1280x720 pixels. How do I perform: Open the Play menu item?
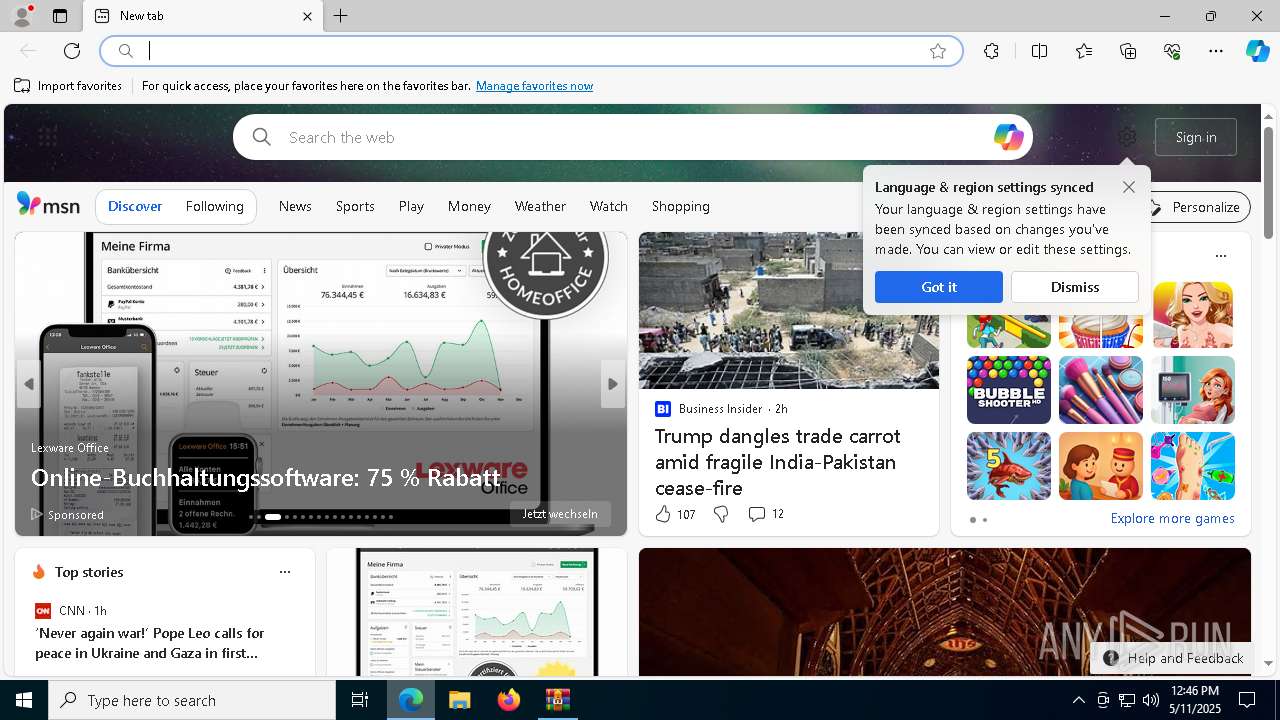coord(411,206)
